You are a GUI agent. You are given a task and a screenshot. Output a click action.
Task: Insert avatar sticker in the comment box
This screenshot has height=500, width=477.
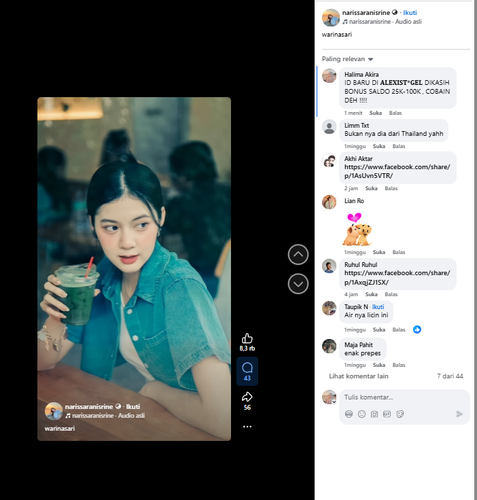[349, 414]
